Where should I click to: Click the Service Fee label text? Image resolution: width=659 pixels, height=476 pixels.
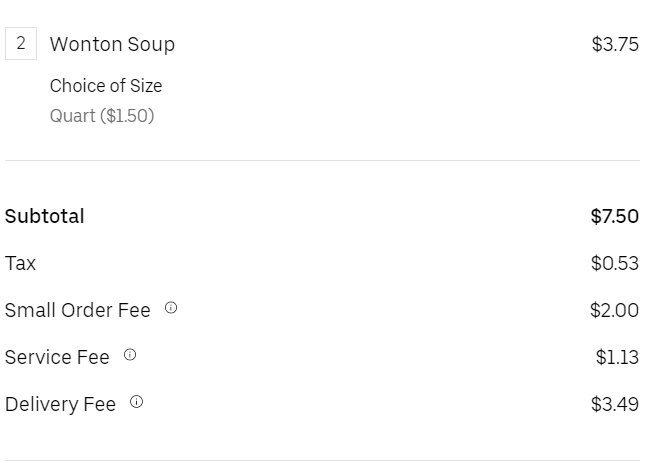coord(57,357)
